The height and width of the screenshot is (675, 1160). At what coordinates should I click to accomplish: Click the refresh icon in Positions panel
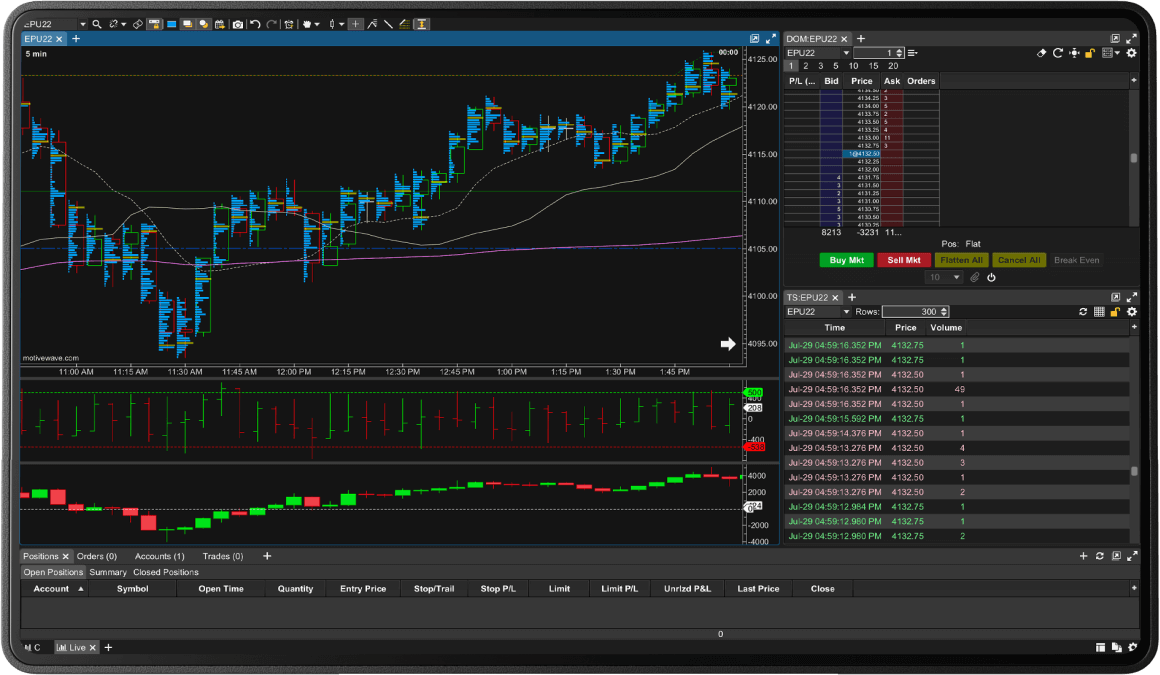pyautogui.click(x=1099, y=556)
